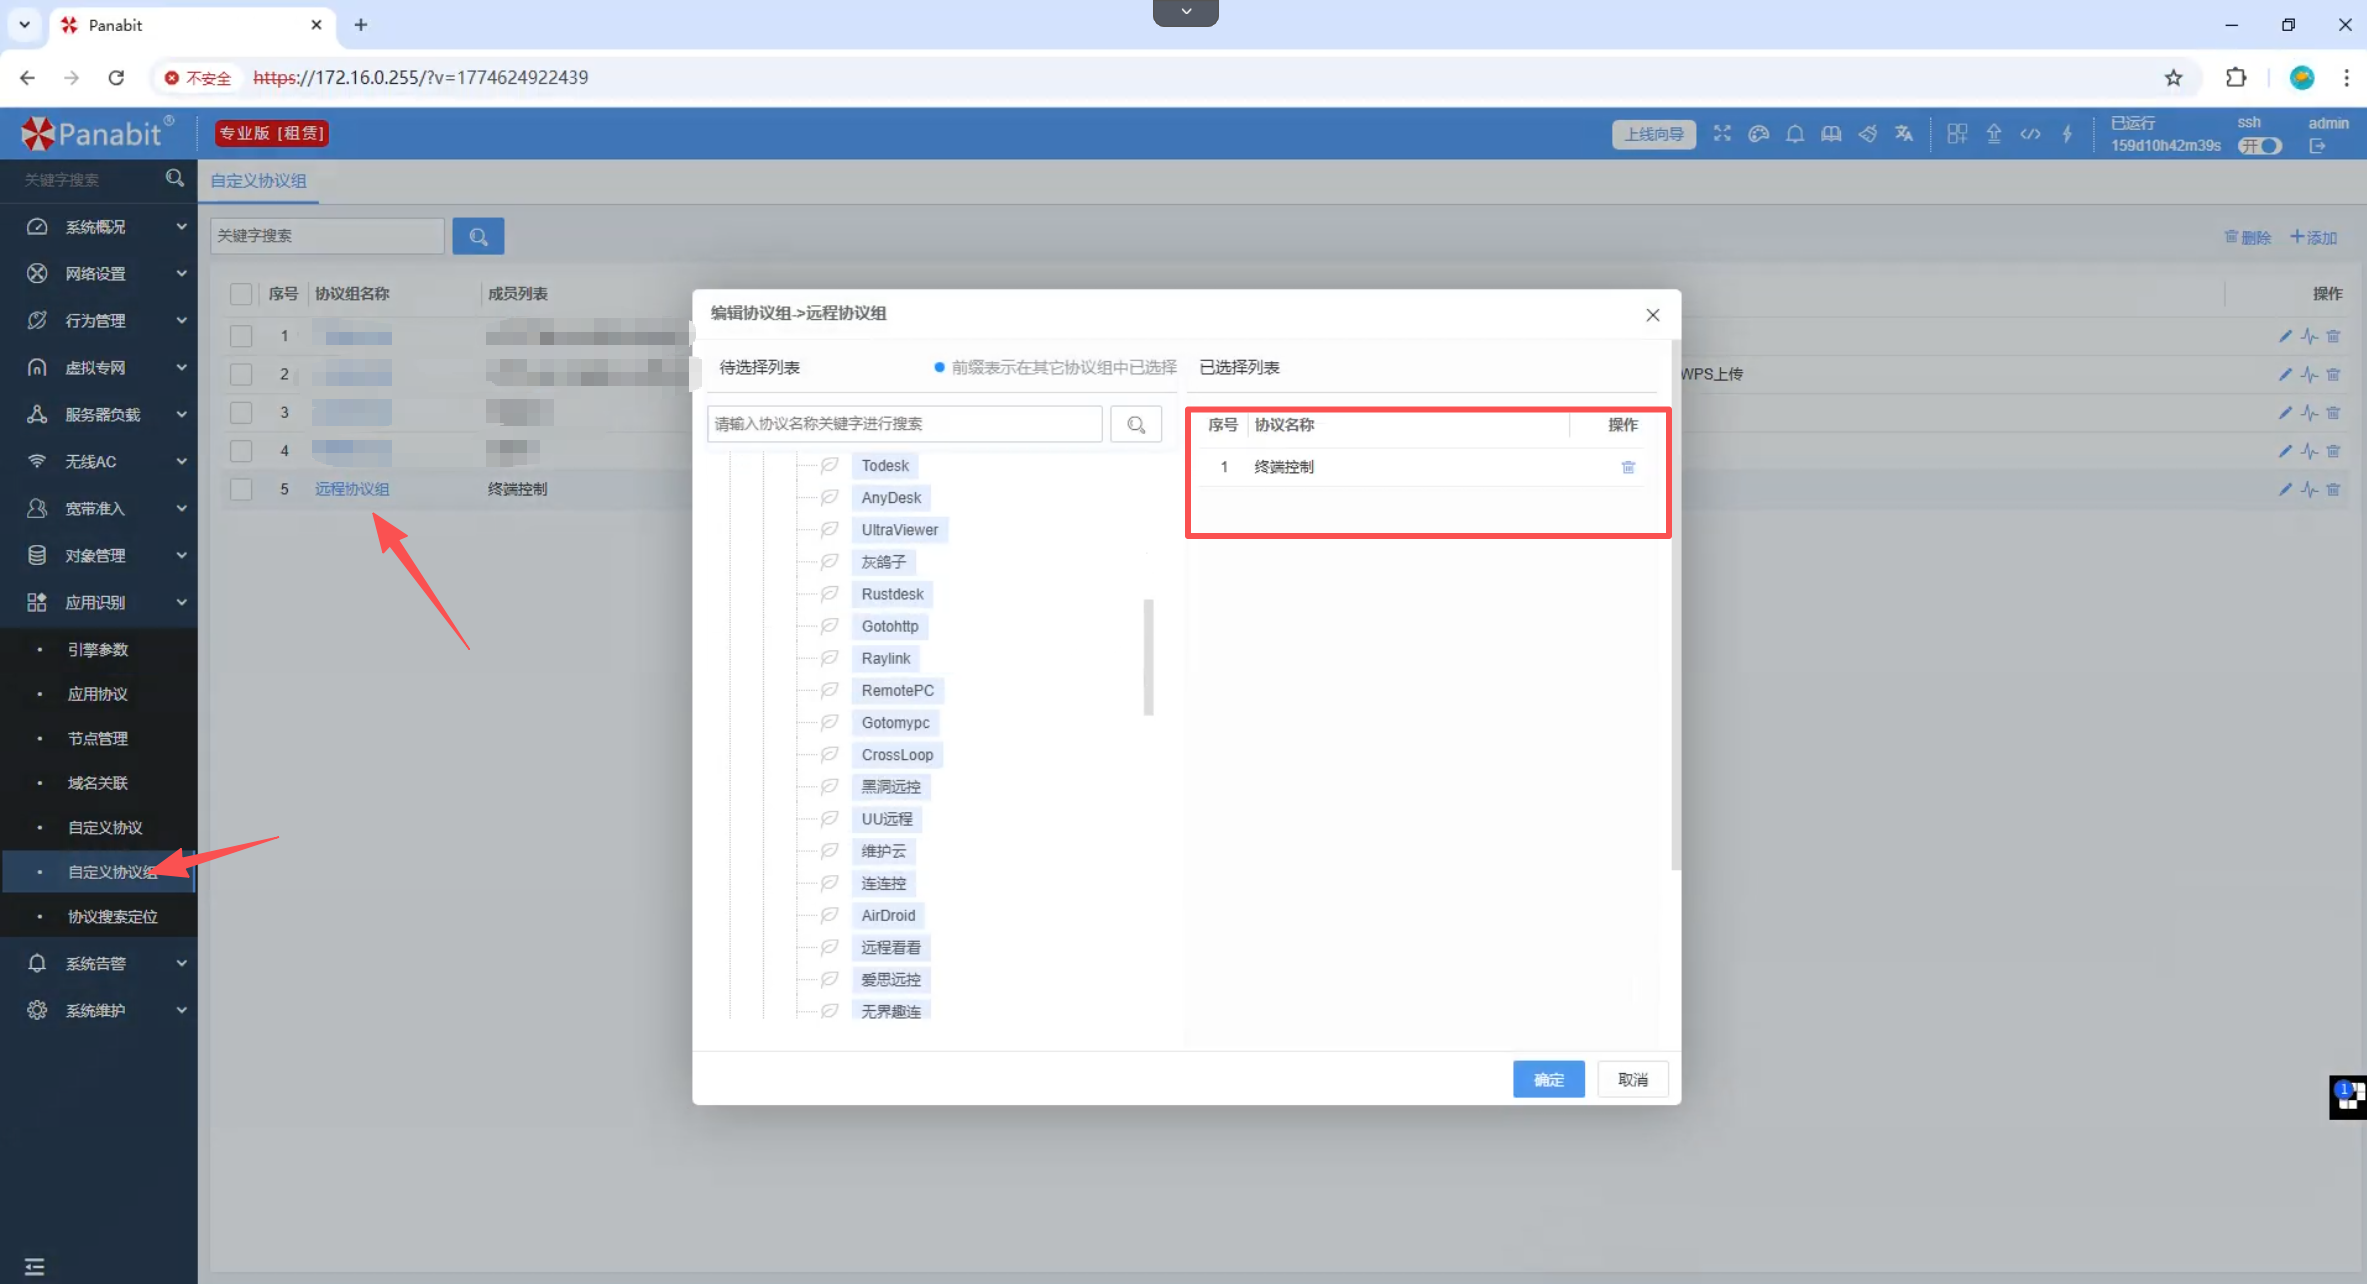Remove 终端控制 using its trash icon

(1628, 467)
